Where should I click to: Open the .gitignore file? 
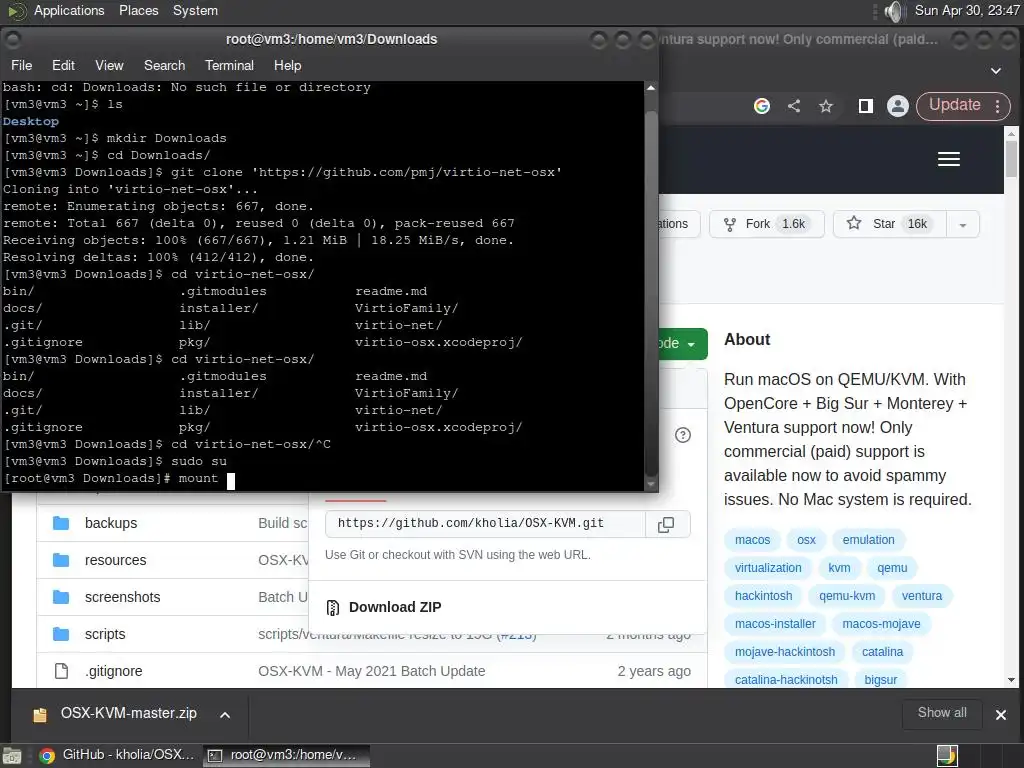114,671
